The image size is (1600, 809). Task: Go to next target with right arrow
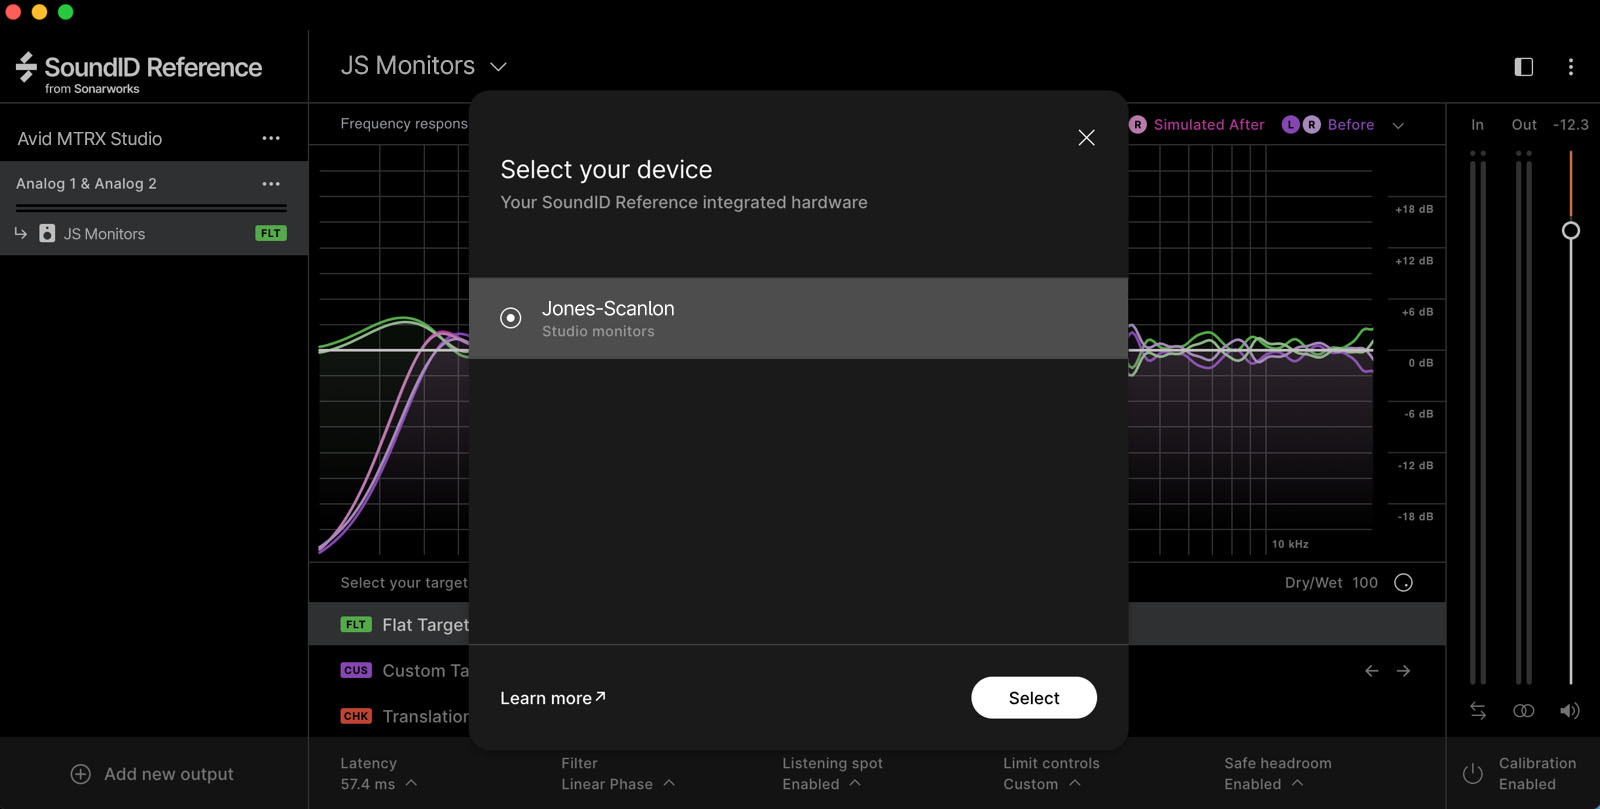coord(1403,671)
